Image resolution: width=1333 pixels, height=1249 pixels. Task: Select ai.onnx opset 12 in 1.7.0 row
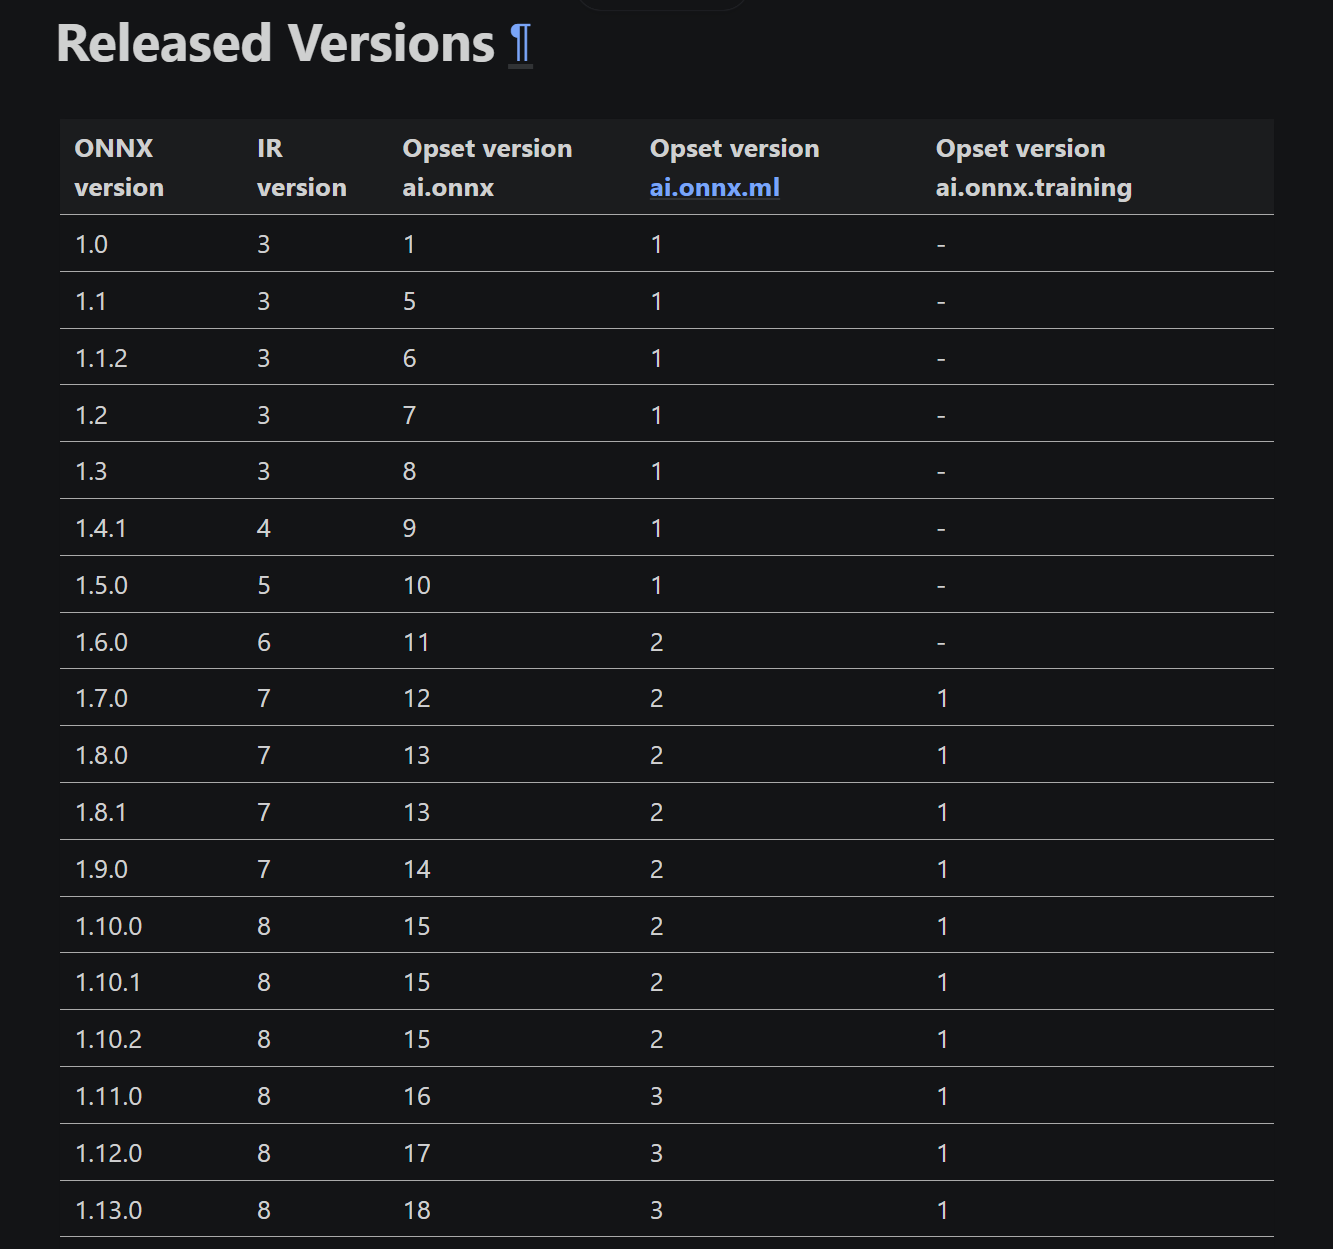click(417, 698)
